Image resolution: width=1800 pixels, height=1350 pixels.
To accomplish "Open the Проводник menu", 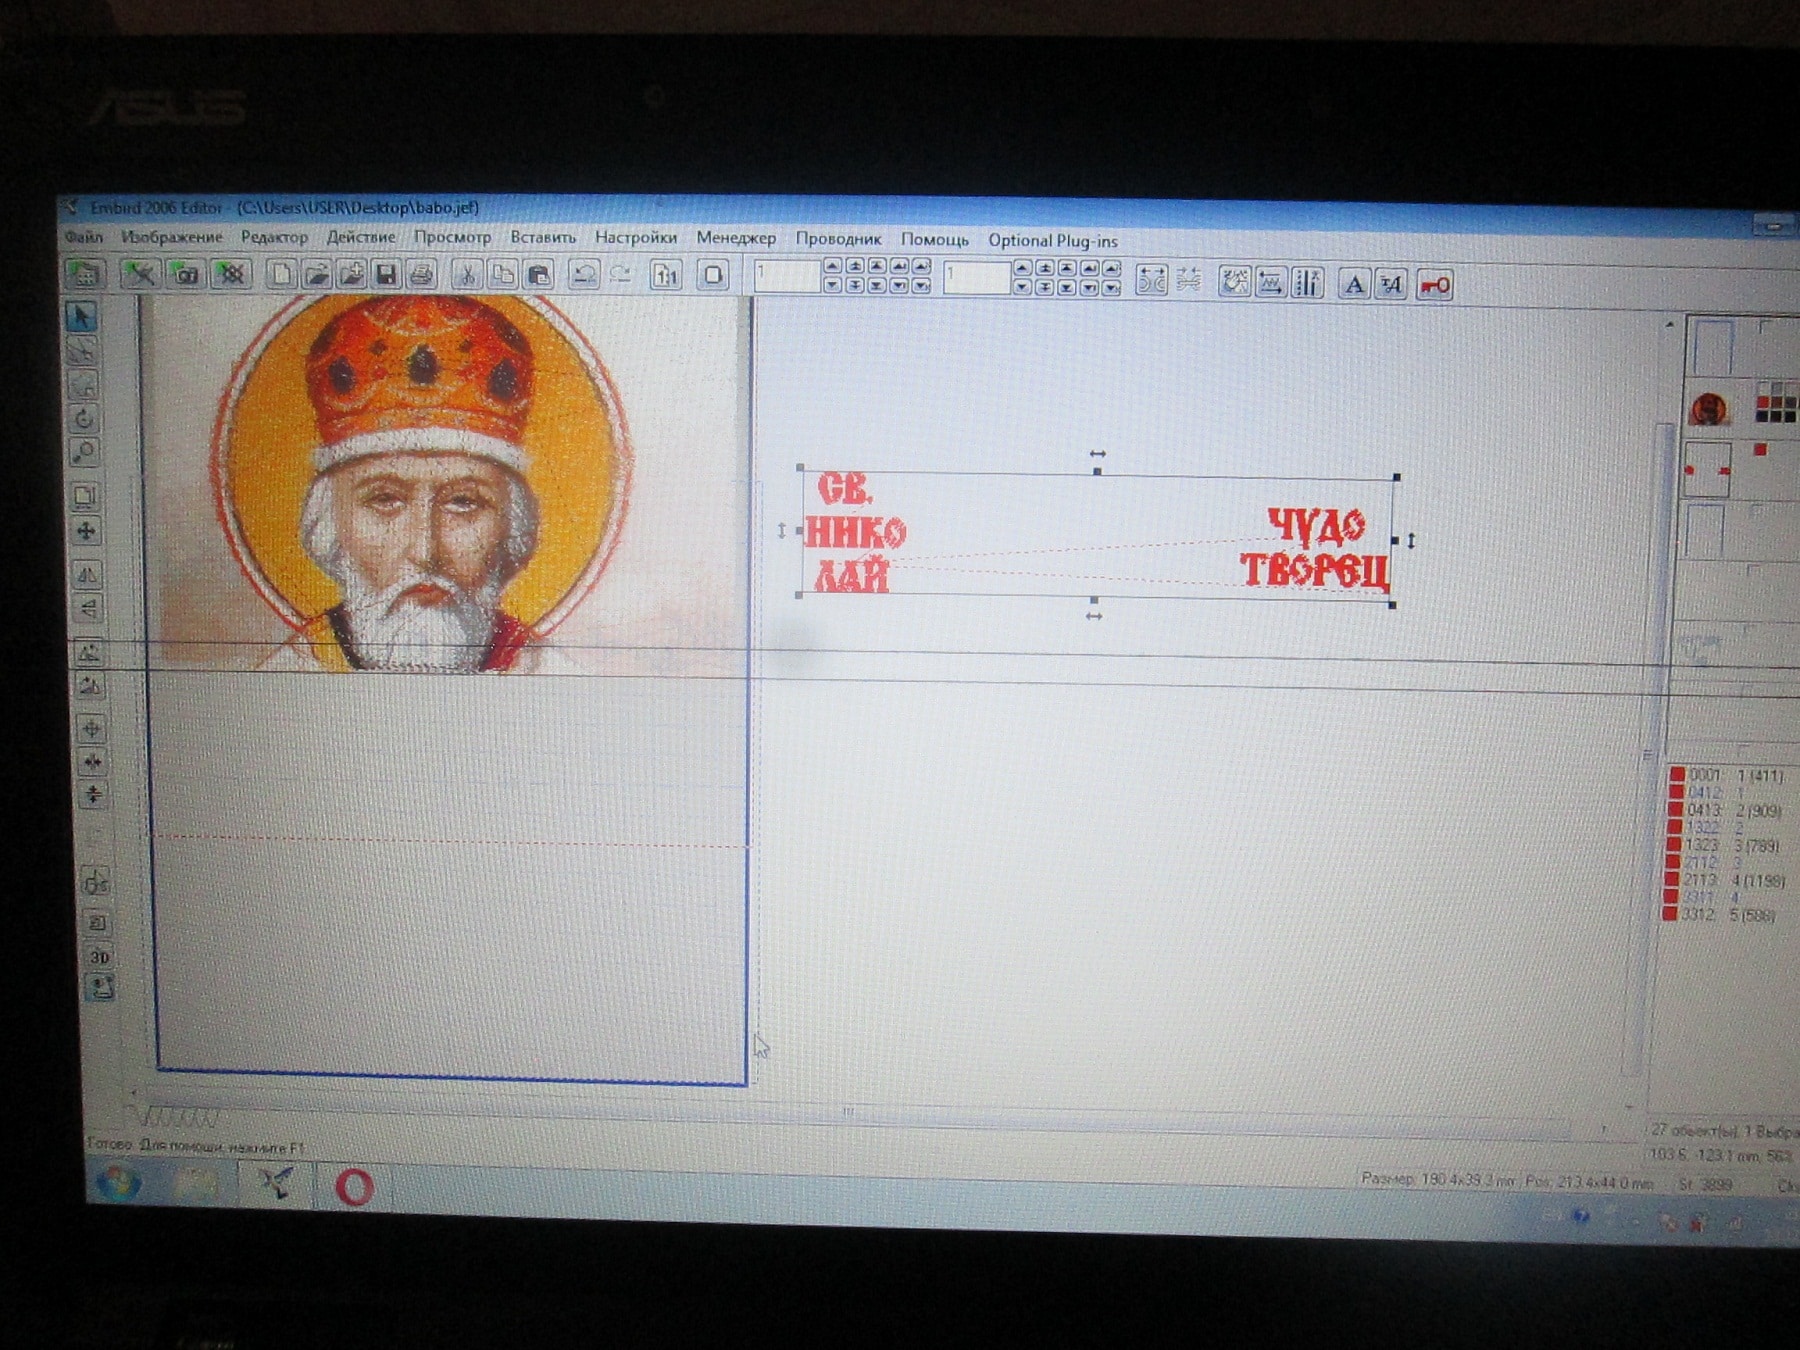I will (x=838, y=239).
